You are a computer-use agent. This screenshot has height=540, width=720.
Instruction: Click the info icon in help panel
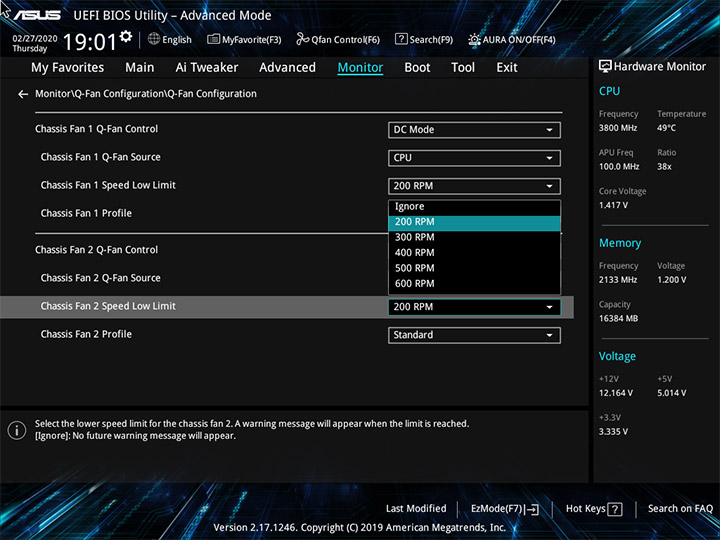(x=17, y=431)
